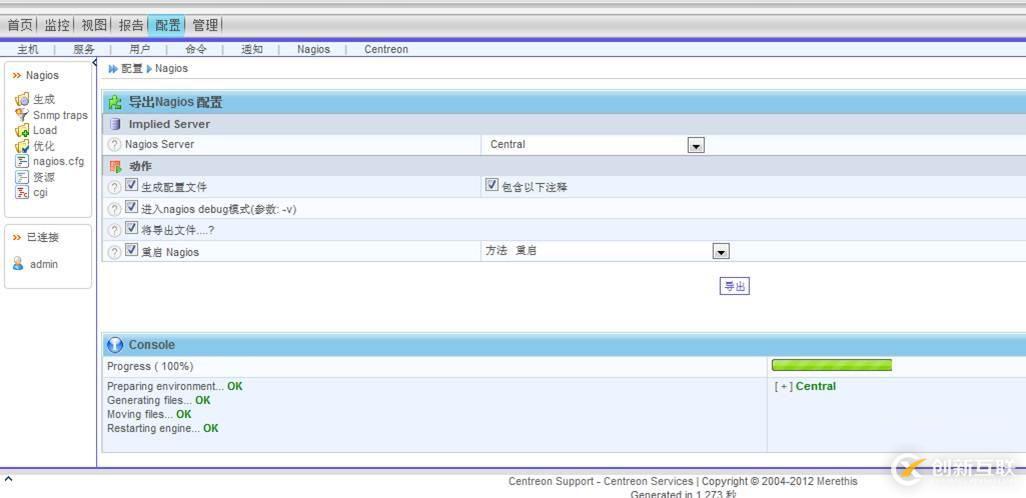Open the 报告 top menu
Screen dimensions: 1026x498
pyautogui.click(x=131, y=25)
